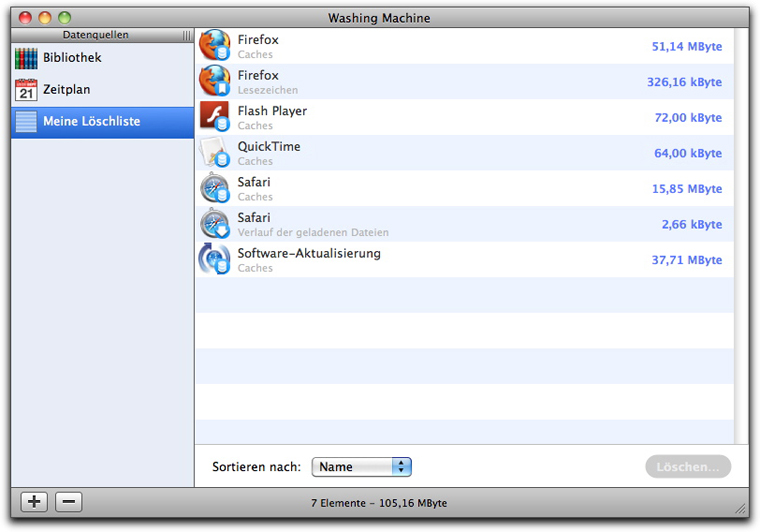
Task: Click the Lesezeichen subtitle text
Action: pyautogui.click(x=268, y=90)
